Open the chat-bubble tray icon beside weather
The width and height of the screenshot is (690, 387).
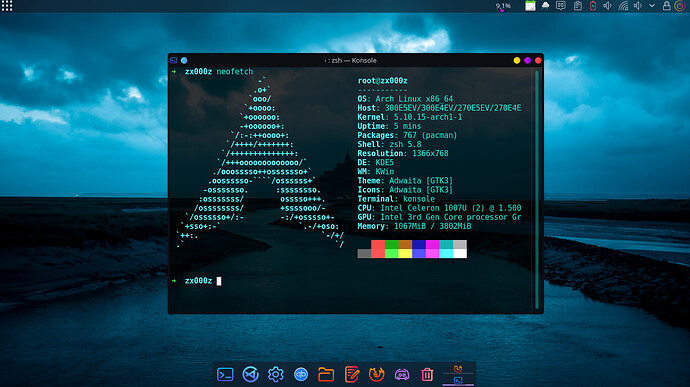pos(561,6)
